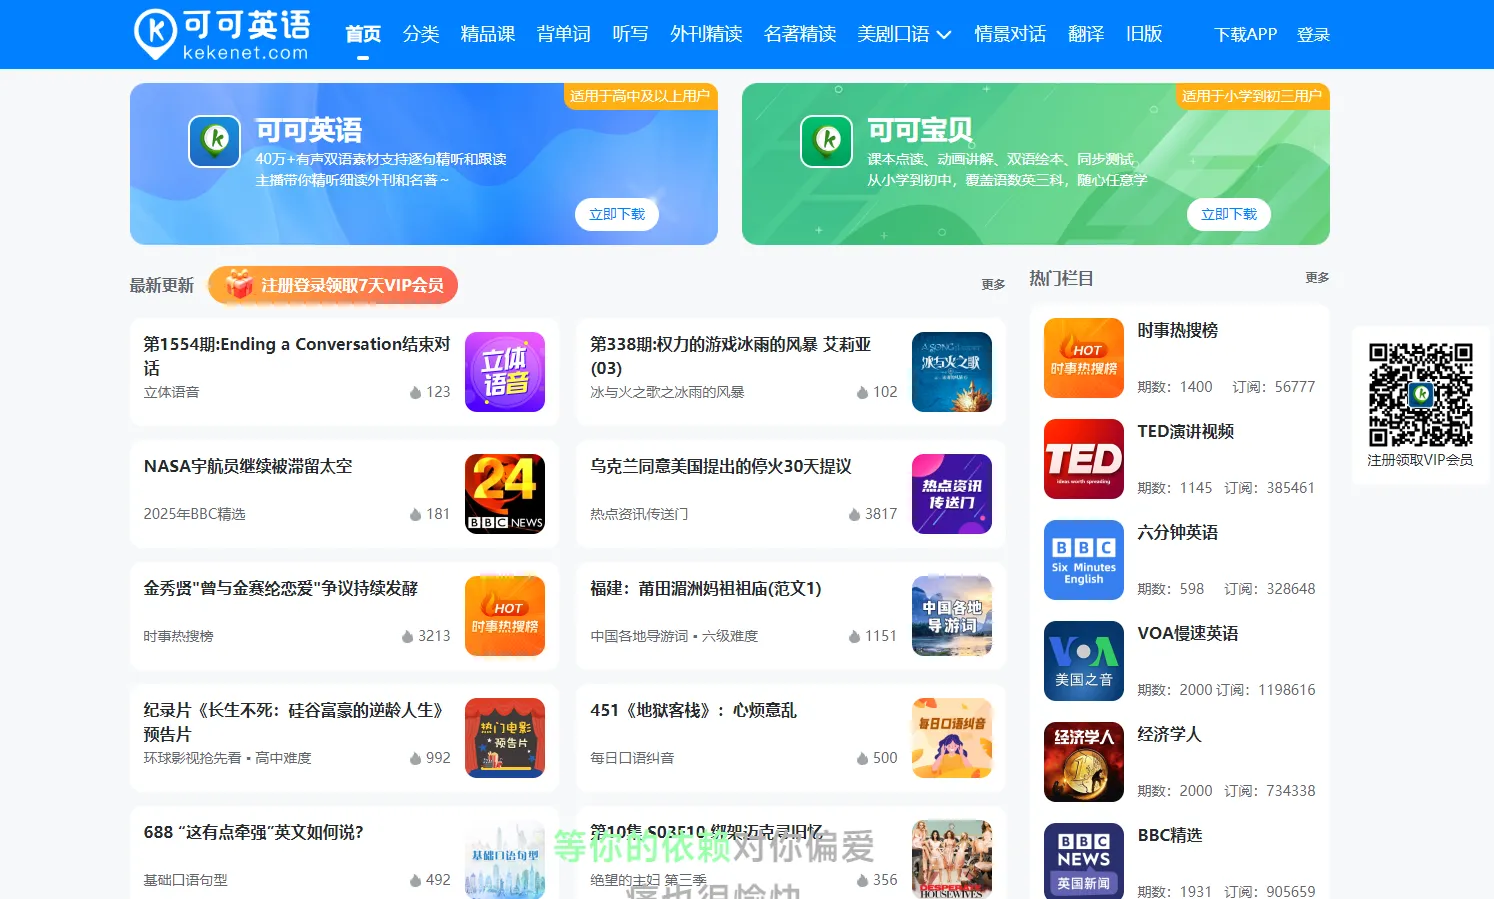This screenshot has width=1494, height=899.
Task: Open 经济学人 column title
Action: [x=1170, y=734]
